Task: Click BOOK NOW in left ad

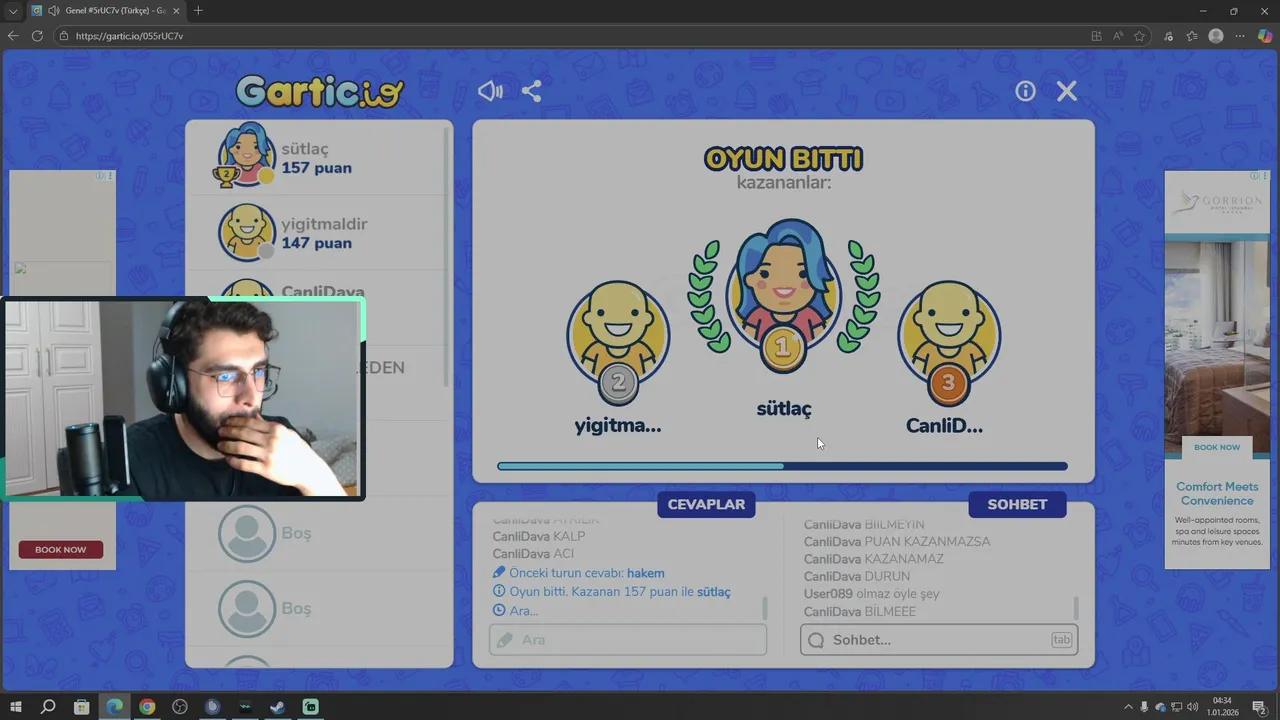Action: pos(61,550)
